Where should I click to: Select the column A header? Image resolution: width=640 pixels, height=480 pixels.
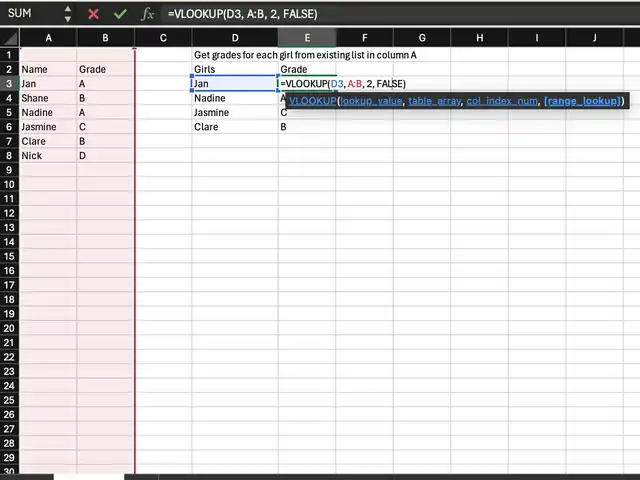click(x=48, y=38)
